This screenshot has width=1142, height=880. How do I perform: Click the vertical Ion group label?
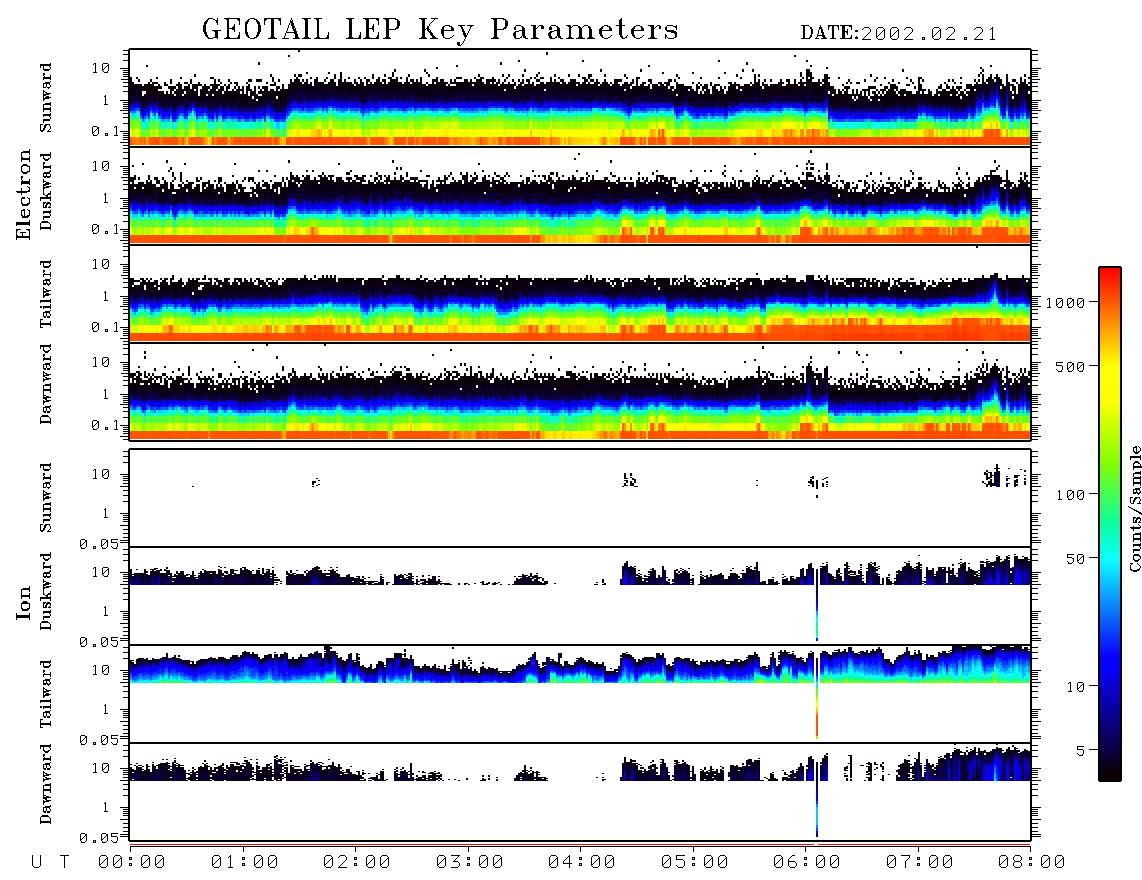coord(23,602)
